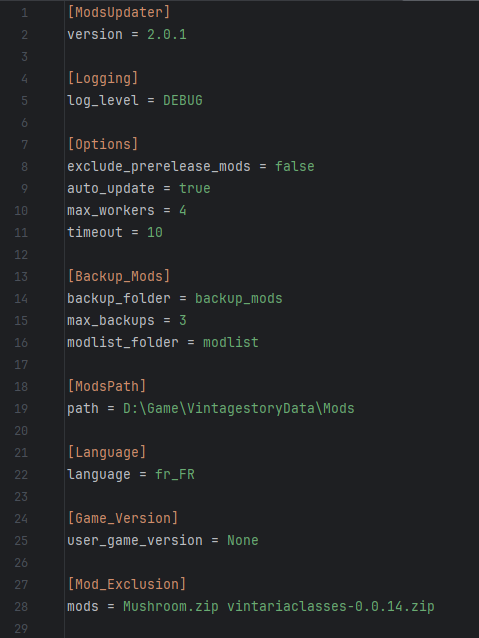Place cursor on the [Logging] section header
Screen dimensions: 479x638
pos(103,78)
